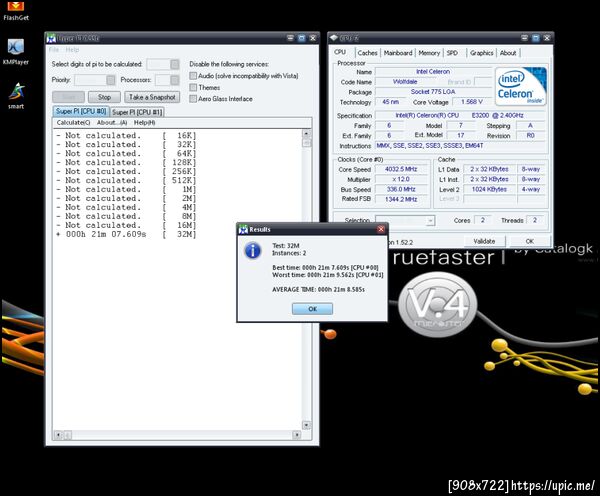This screenshot has height=496, width=600.
Task: Switch to the Caches tab
Action: click(x=367, y=53)
